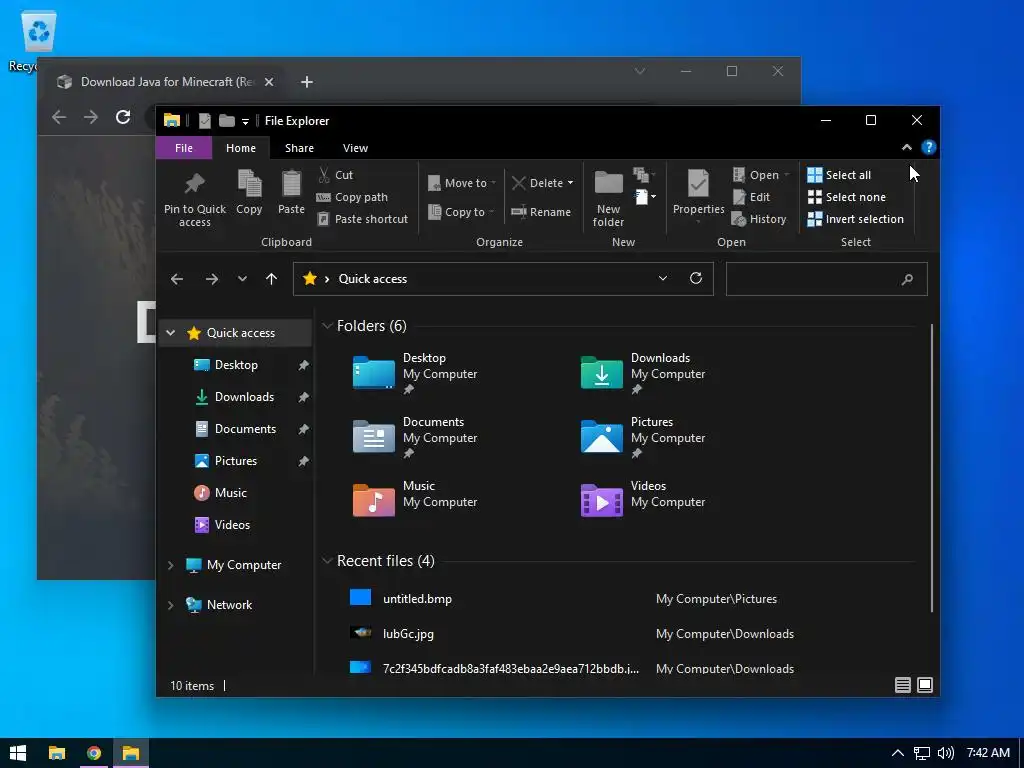Open the New item dropdown

[644, 196]
